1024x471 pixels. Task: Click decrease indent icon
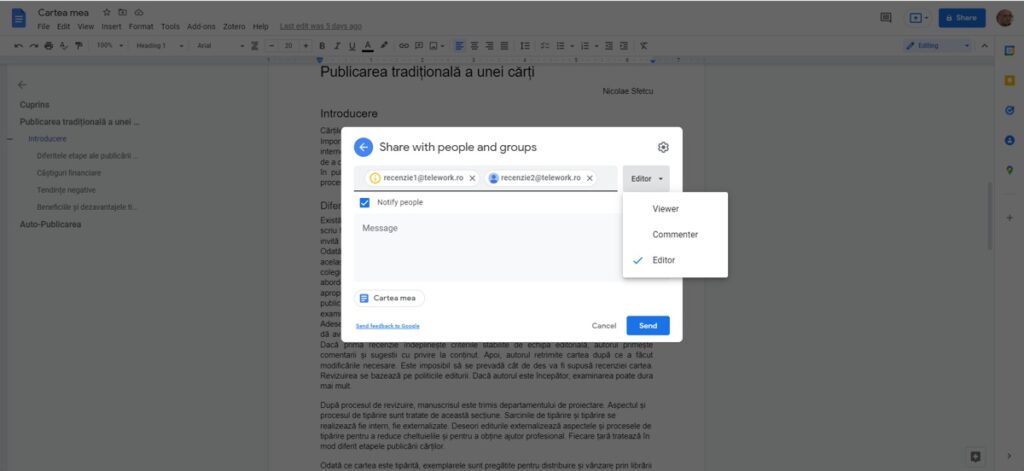pos(609,46)
